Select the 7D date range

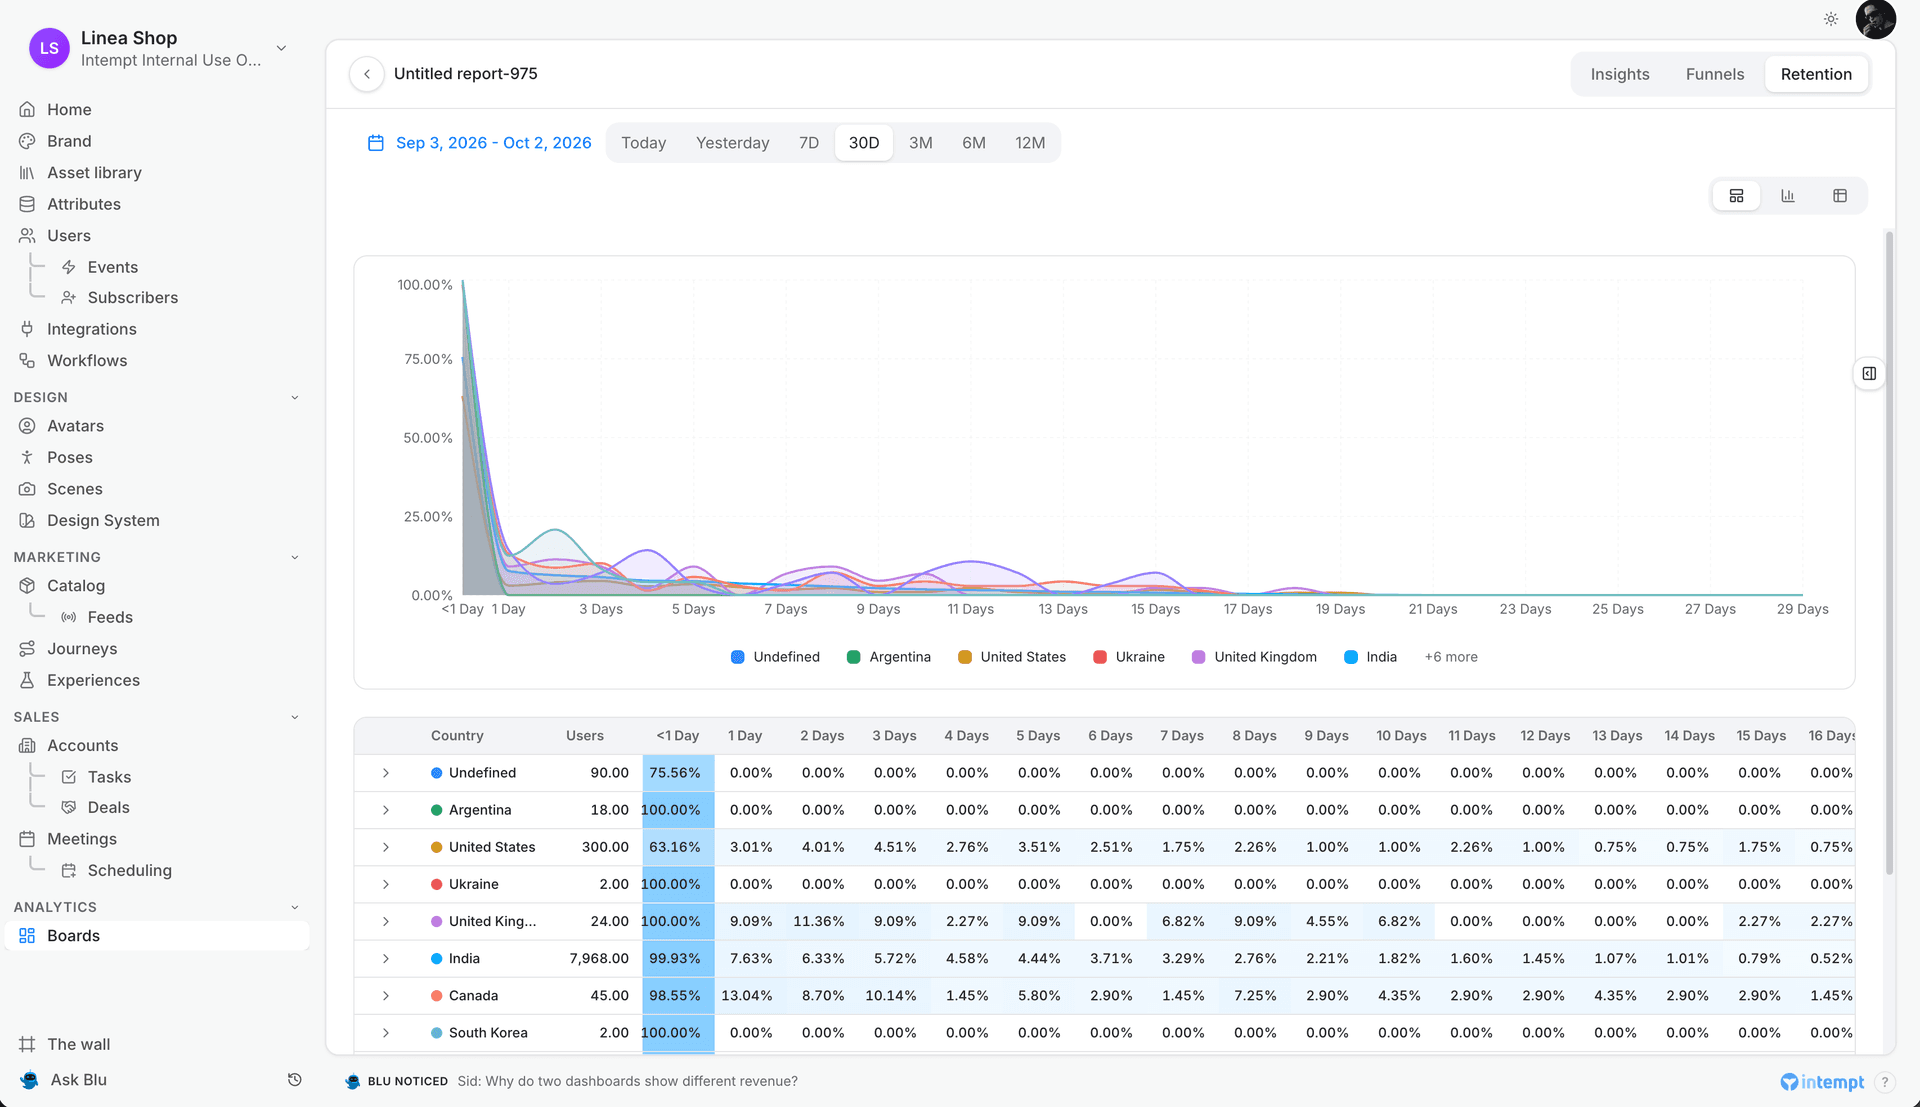808,143
